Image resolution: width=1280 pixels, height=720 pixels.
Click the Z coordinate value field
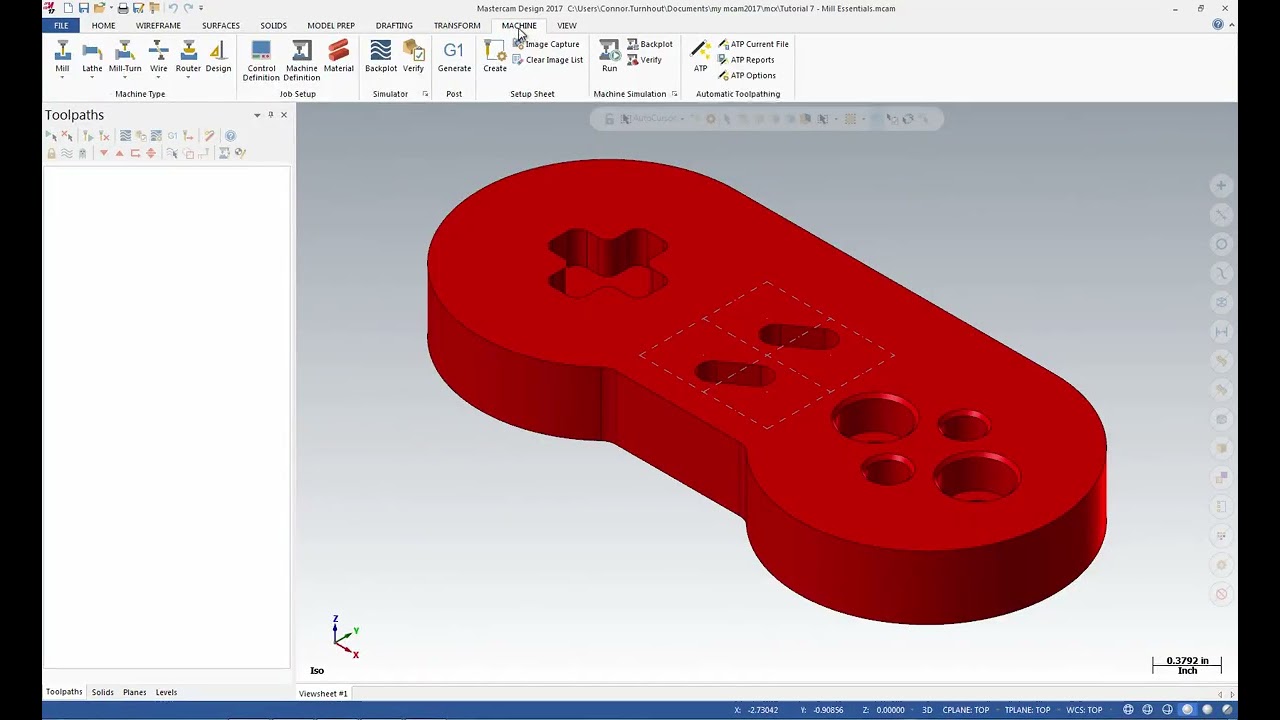coord(890,710)
